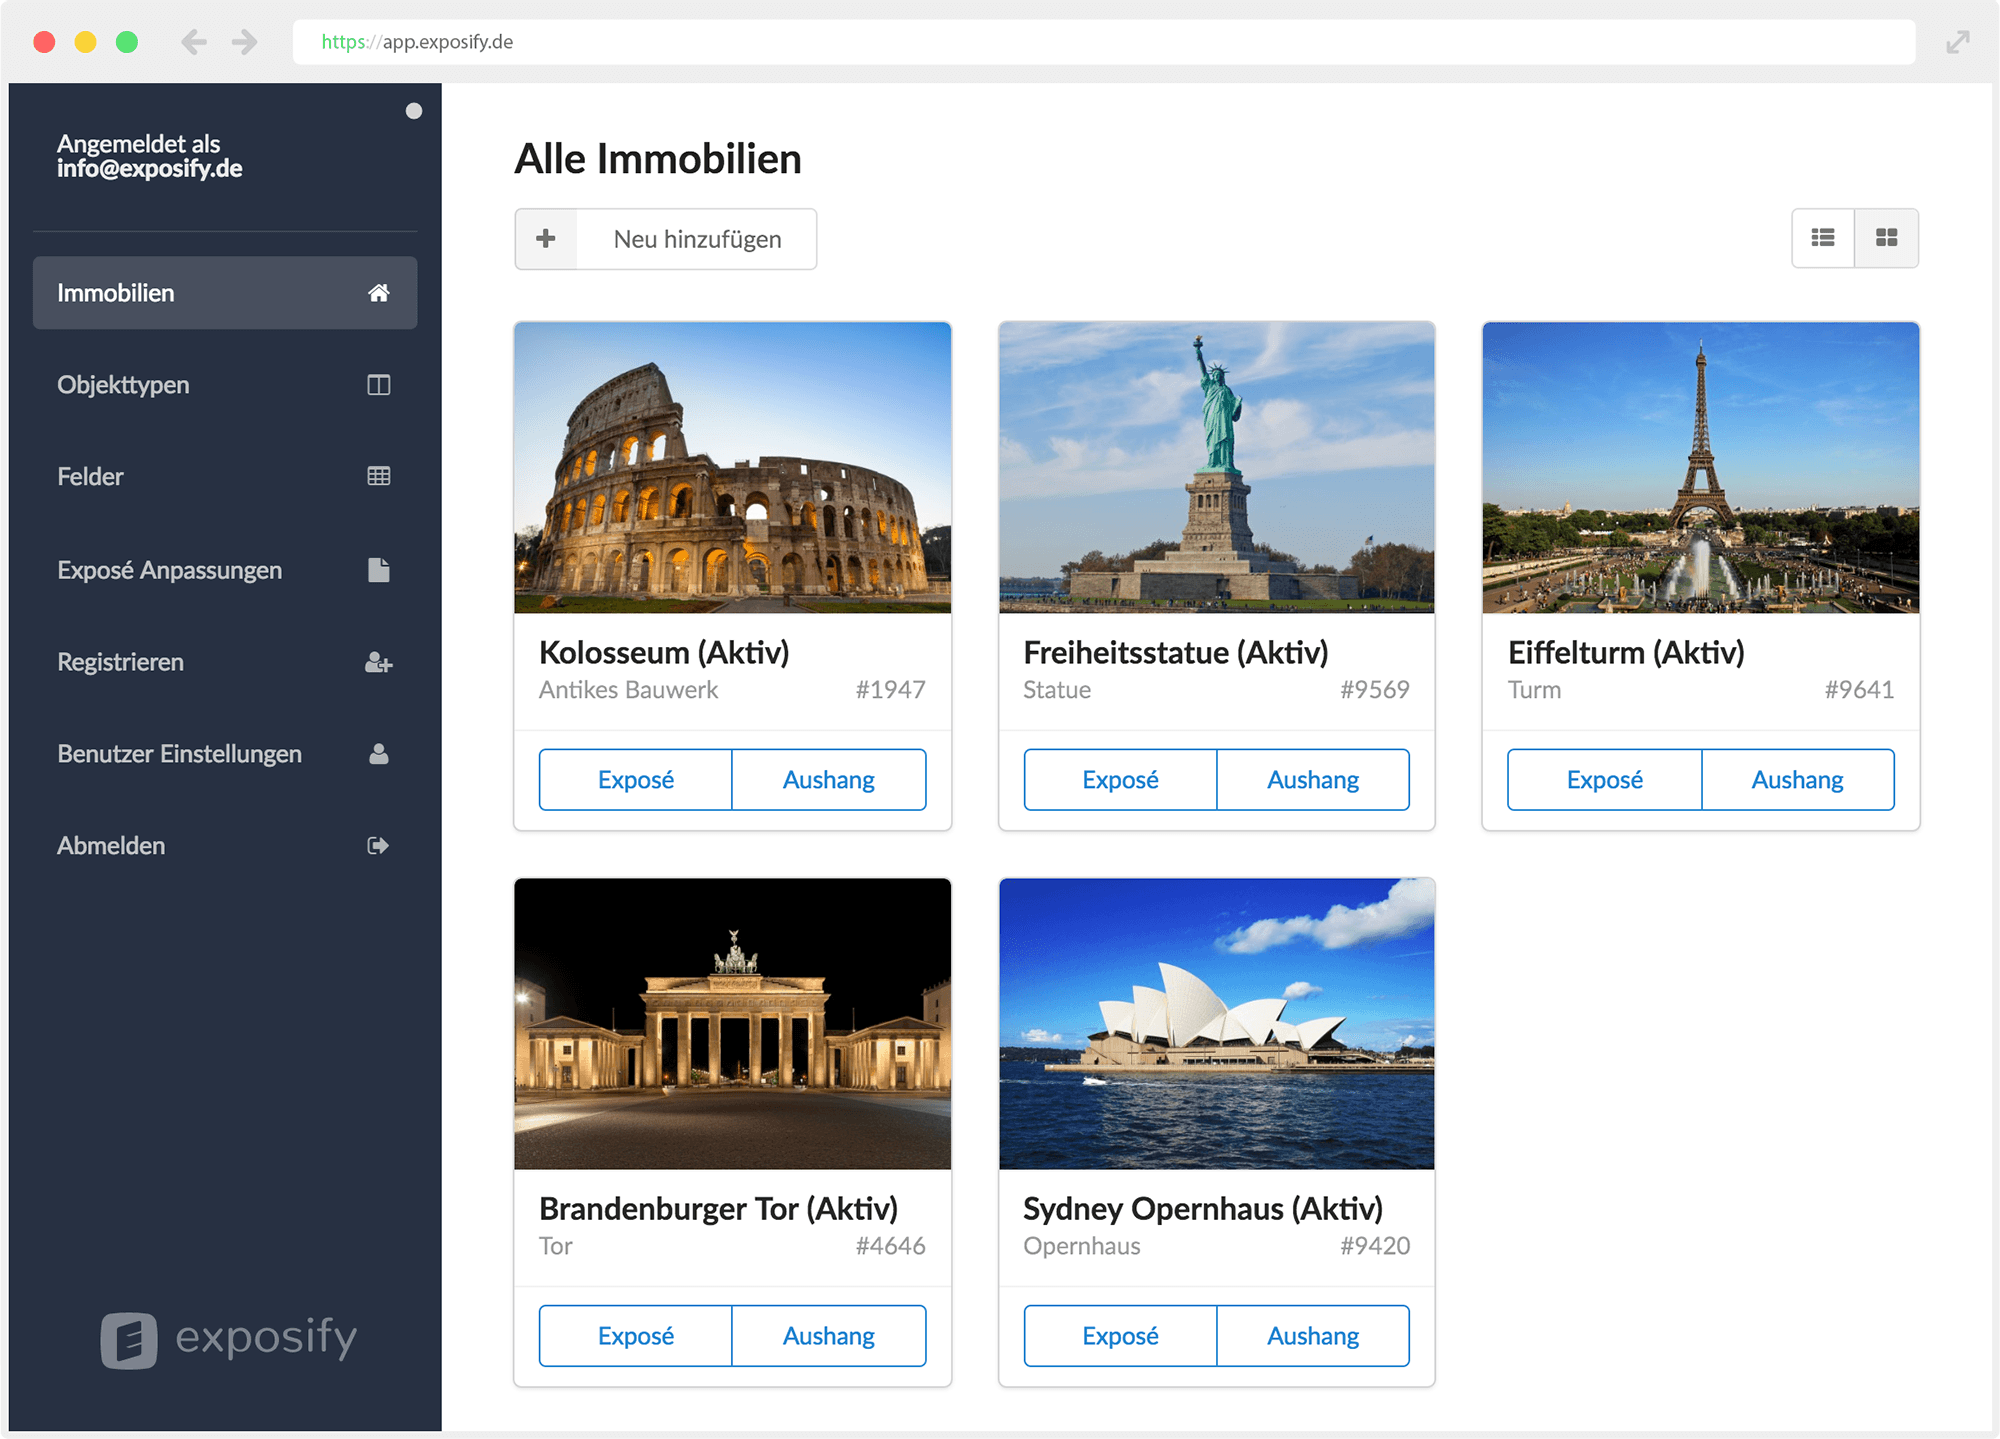
Task: Click the #1947 ID on Kolosseum
Action: click(890, 690)
